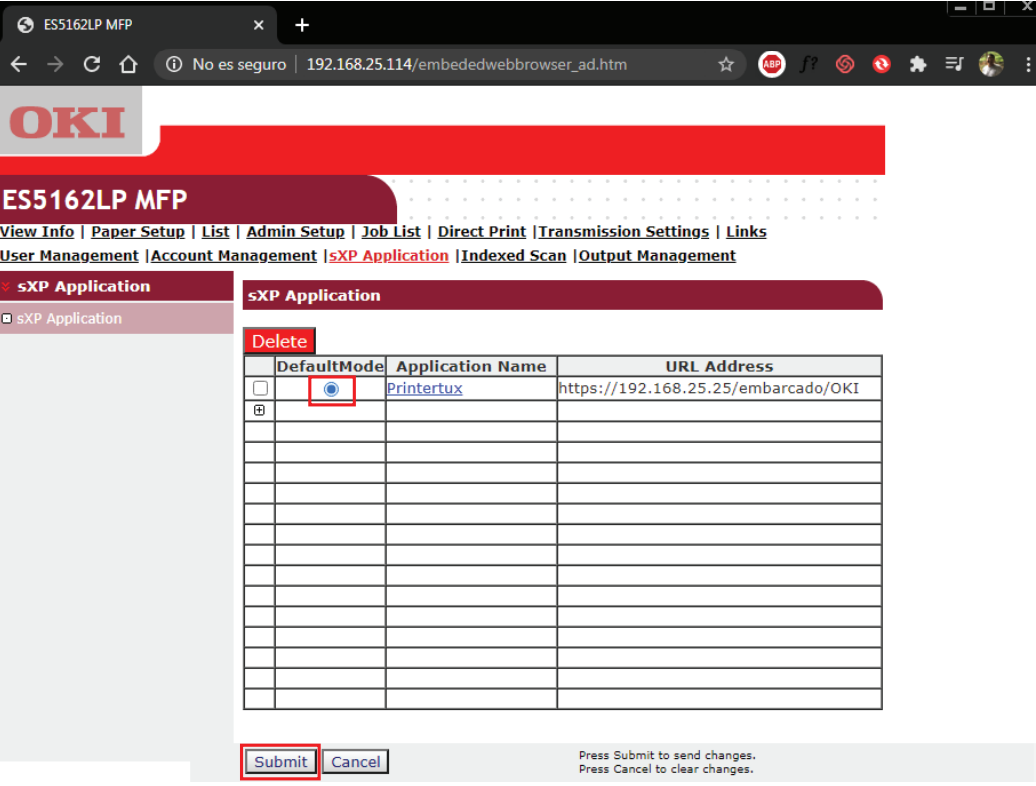Go to browser home page icon
Image resolution: width=1036 pixels, height=786 pixels.
click(x=128, y=64)
